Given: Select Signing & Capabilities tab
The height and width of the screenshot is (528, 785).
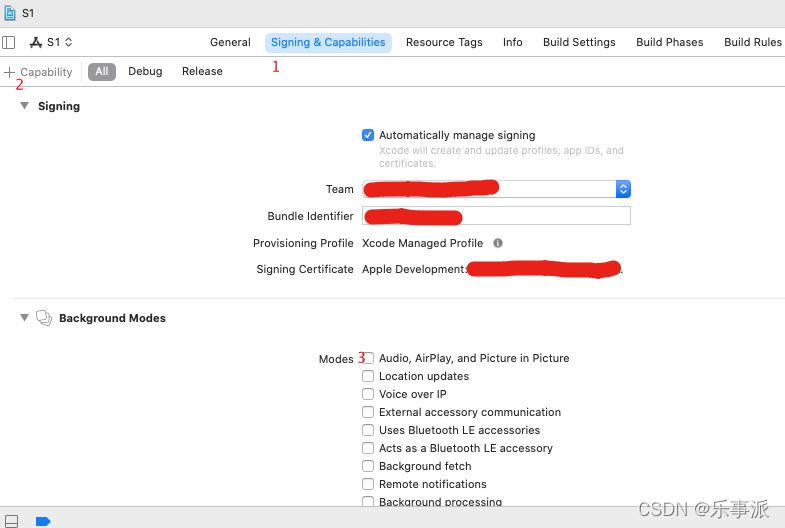Looking at the screenshot, I should 328,43.
